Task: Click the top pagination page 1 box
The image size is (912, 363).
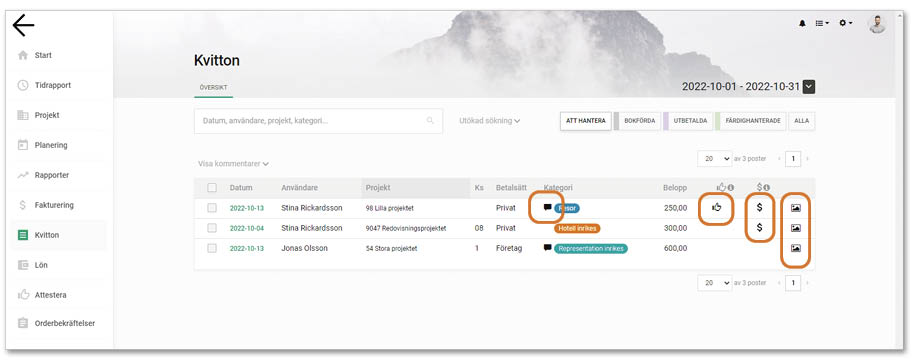Action: [x=793, y=158]
